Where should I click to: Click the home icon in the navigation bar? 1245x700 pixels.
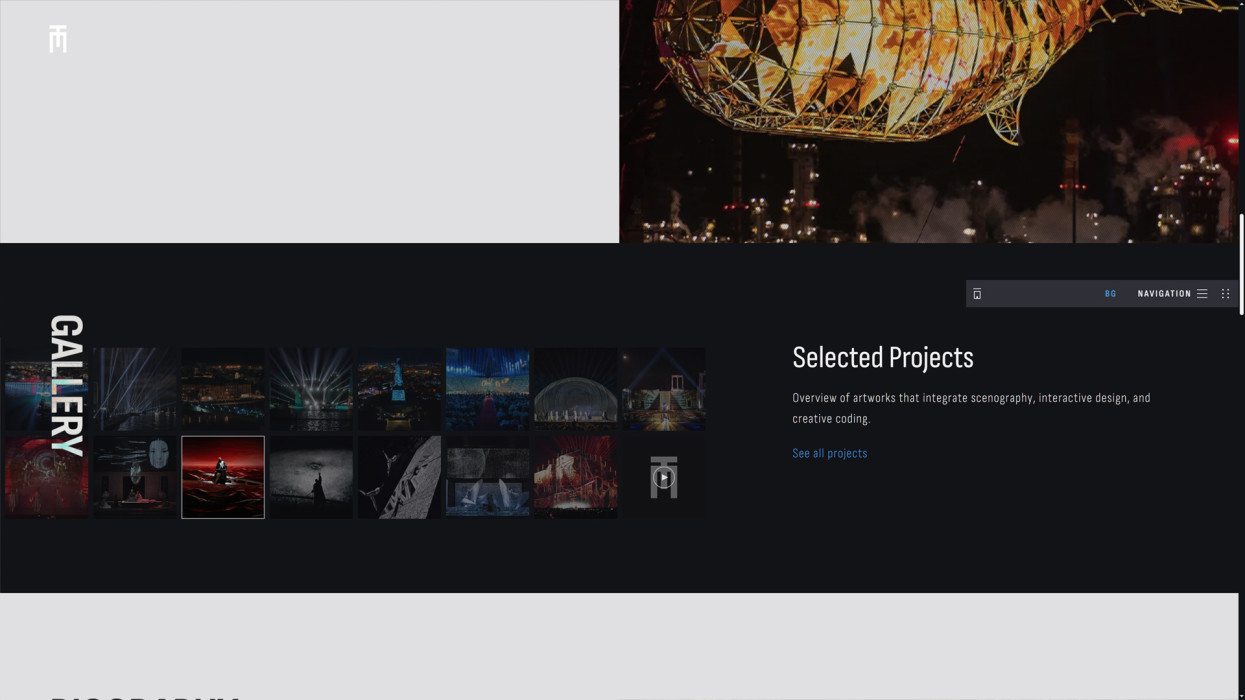977,294
